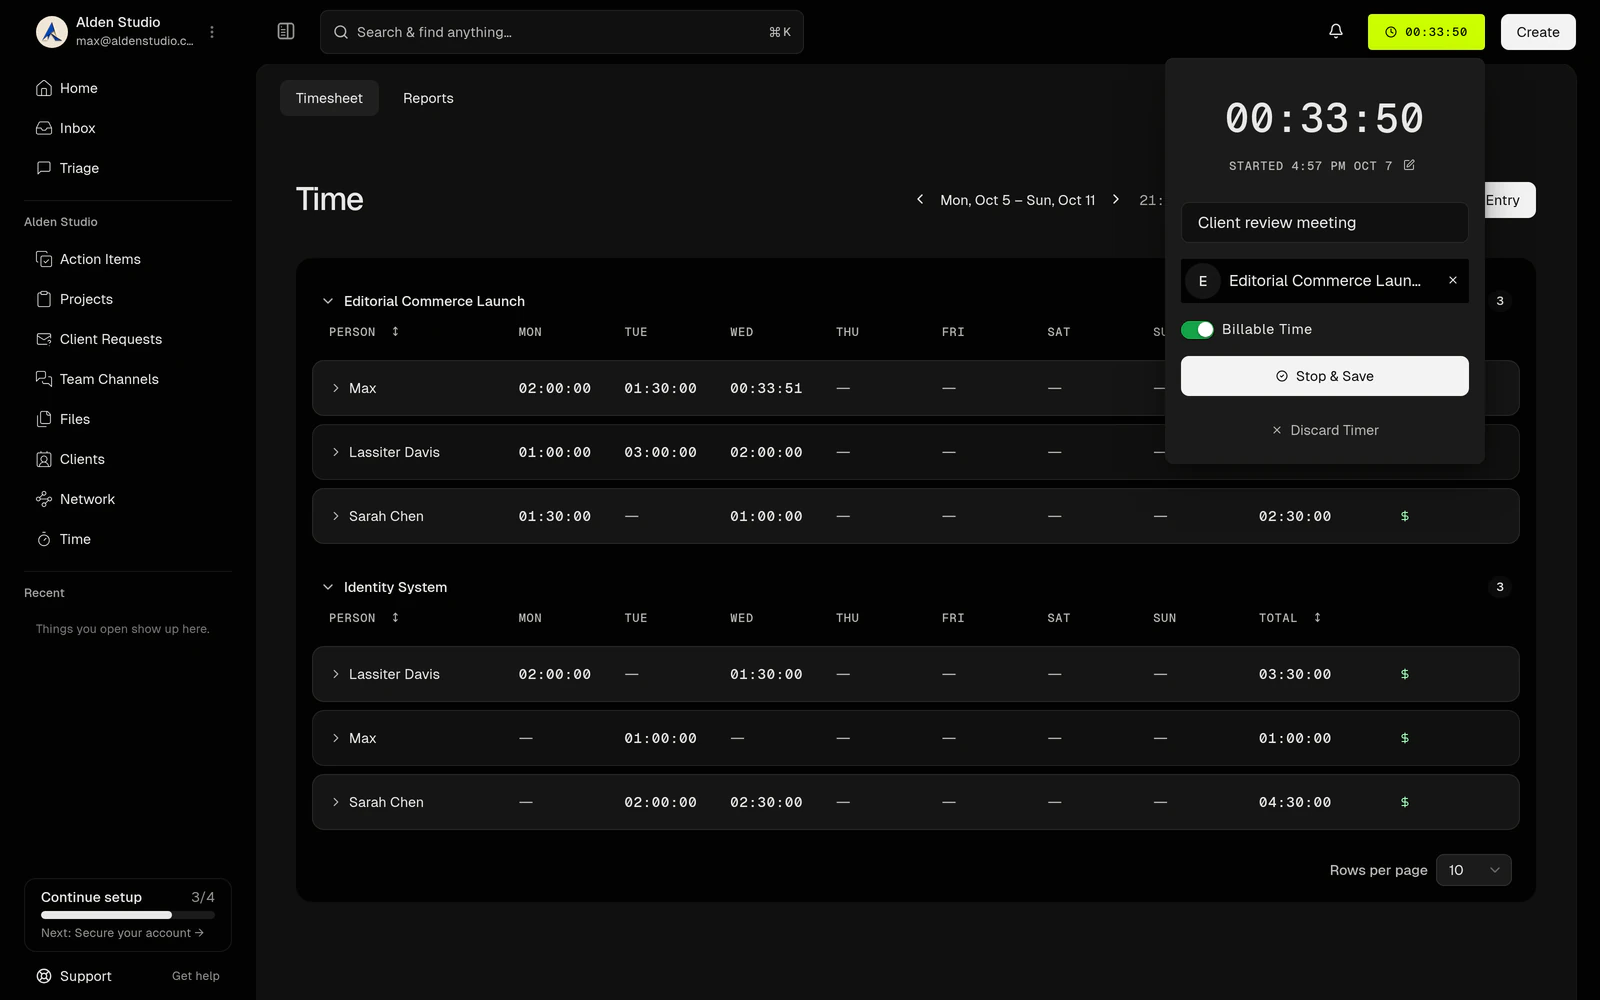Click Sarah Chen total 04:30:00

(x=1295, y=802)
